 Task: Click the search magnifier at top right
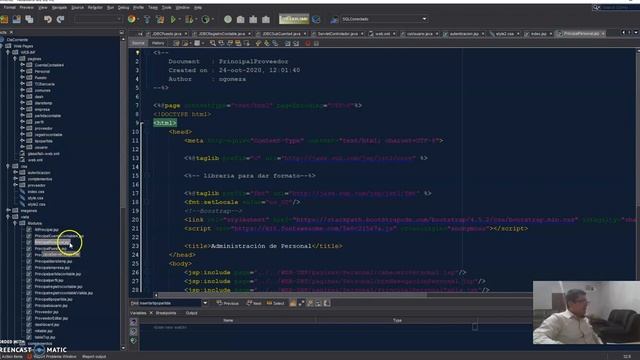coord(596,7)
